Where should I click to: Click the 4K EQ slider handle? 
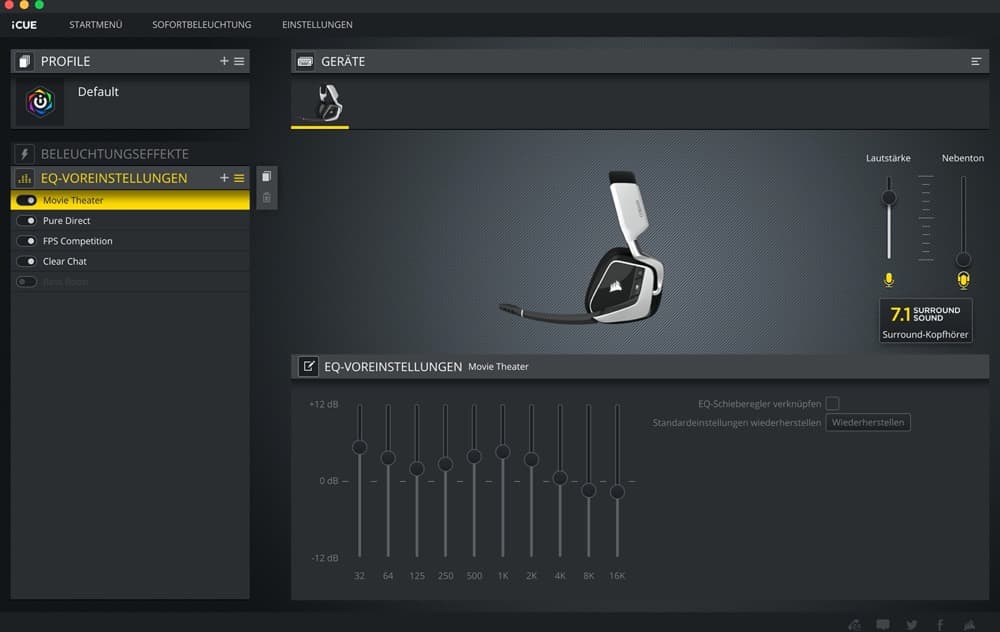coord(560,478)
